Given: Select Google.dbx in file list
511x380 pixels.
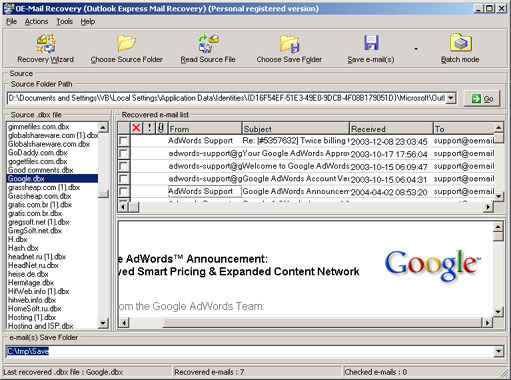Looking at the screenshot, I should pyautogui.click(x=52, y=179).
